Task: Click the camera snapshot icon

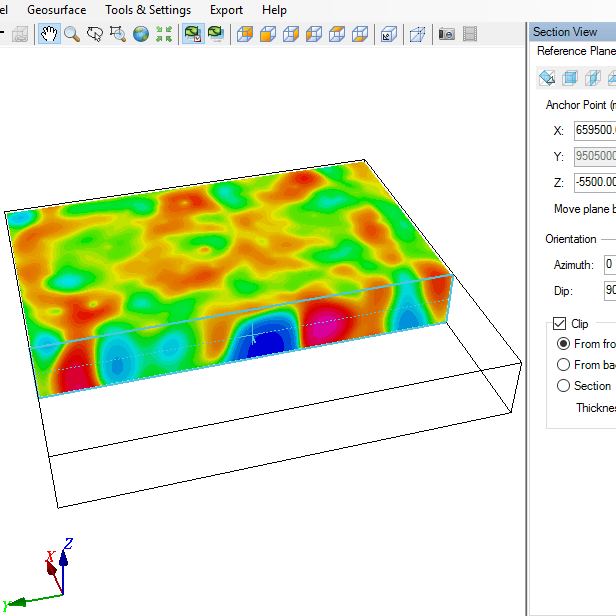Action: [447, 34]
